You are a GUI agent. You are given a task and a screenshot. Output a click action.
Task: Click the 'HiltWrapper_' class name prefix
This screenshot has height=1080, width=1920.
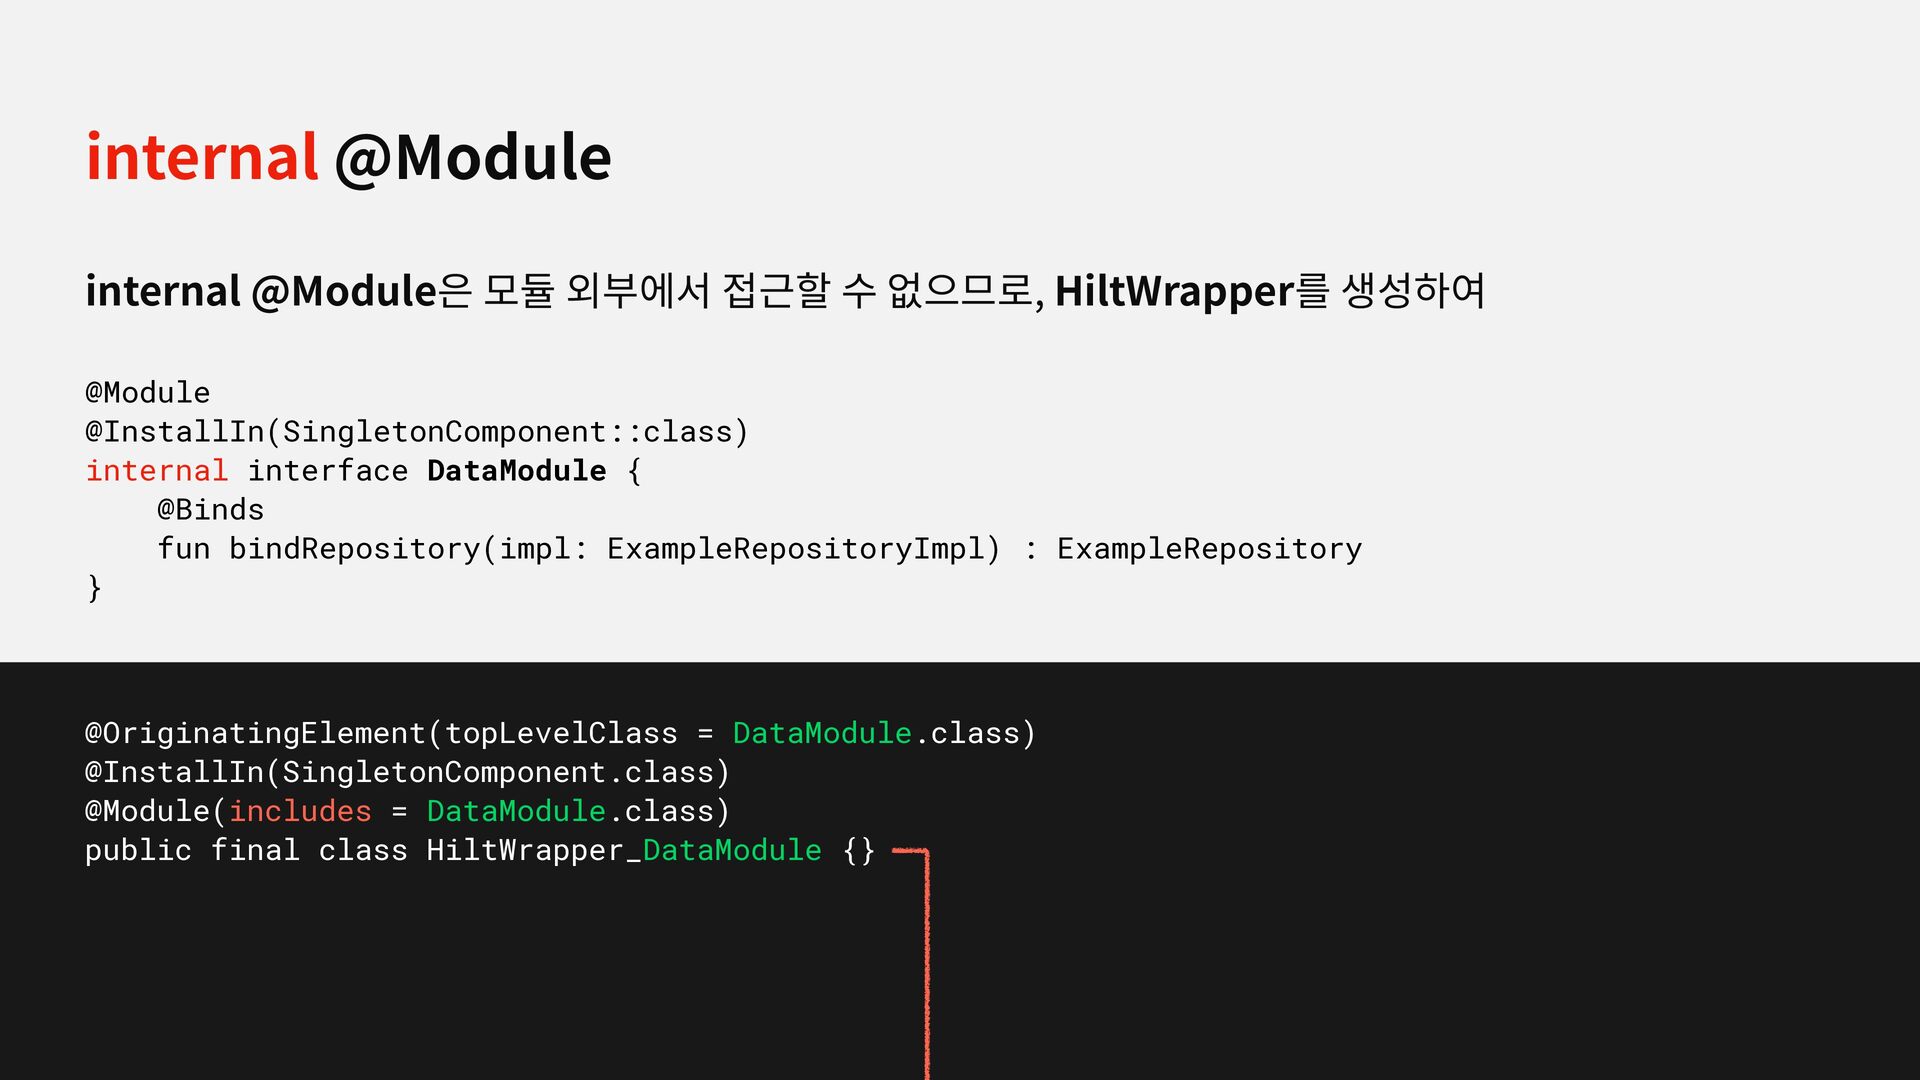(x=532, y=851)
